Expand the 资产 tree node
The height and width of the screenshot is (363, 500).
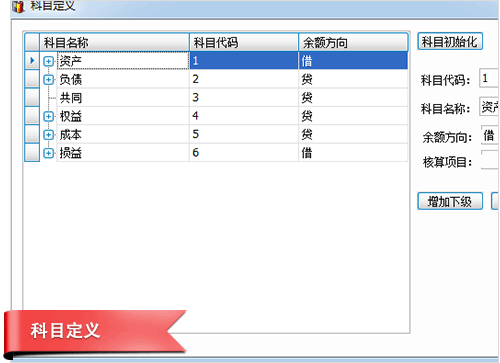(x=48, y=61)
